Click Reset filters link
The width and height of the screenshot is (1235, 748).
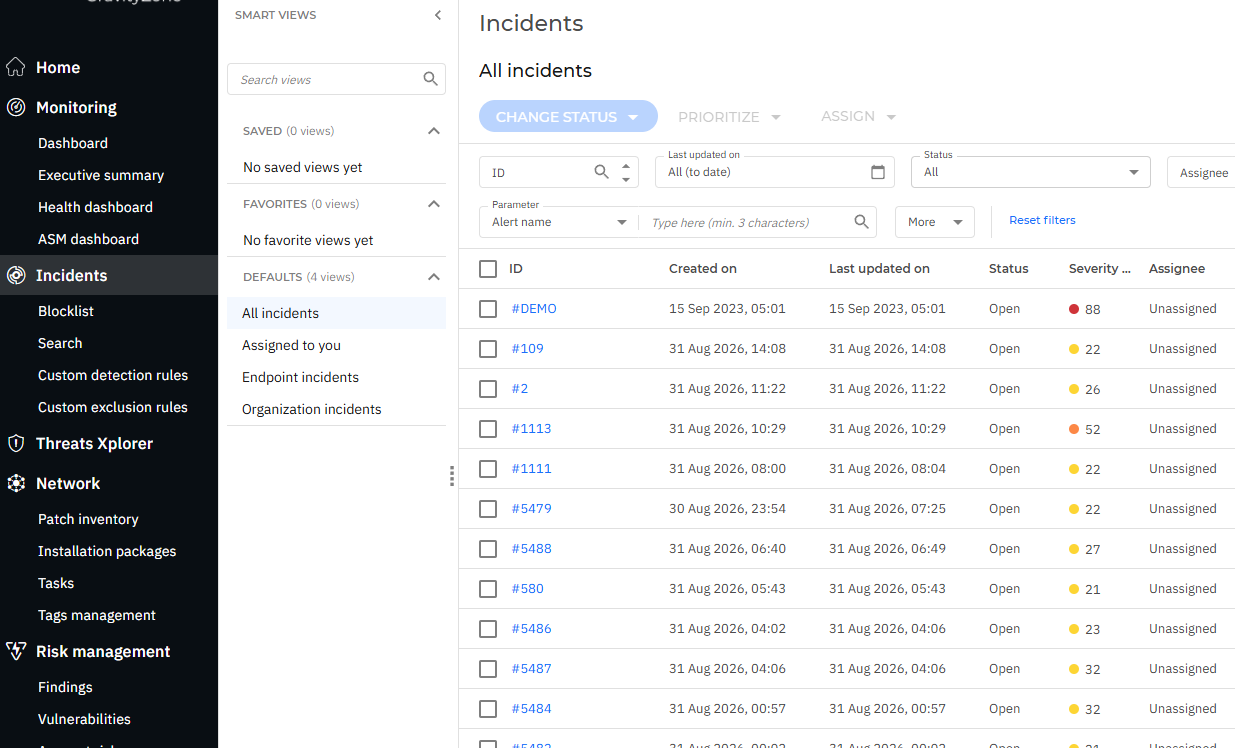[1042, 220]
